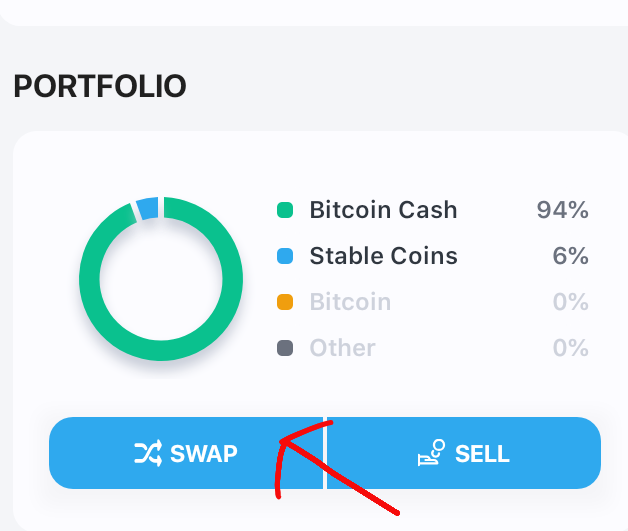Click the 0% value in the Bitcoin row
The width and height of the screenshot is (628, 531).
coord(570,302)
